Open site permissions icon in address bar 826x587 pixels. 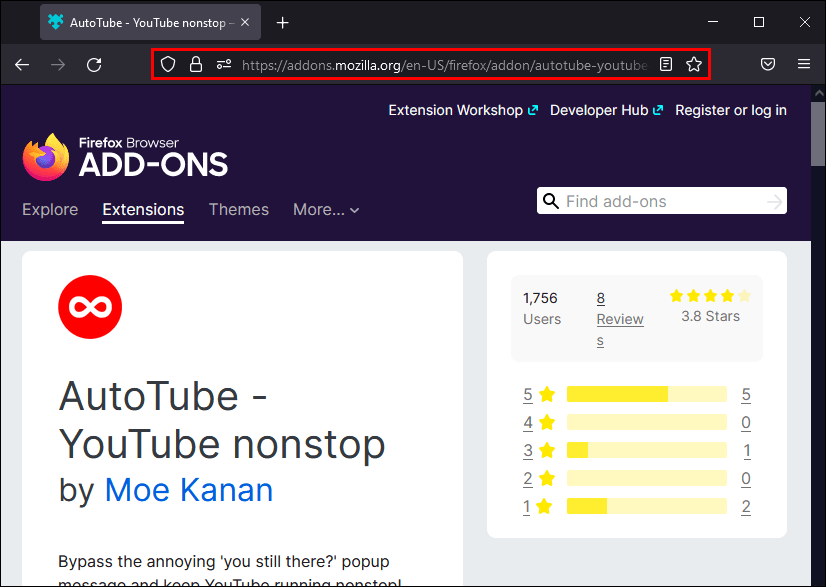coord(223,64)
